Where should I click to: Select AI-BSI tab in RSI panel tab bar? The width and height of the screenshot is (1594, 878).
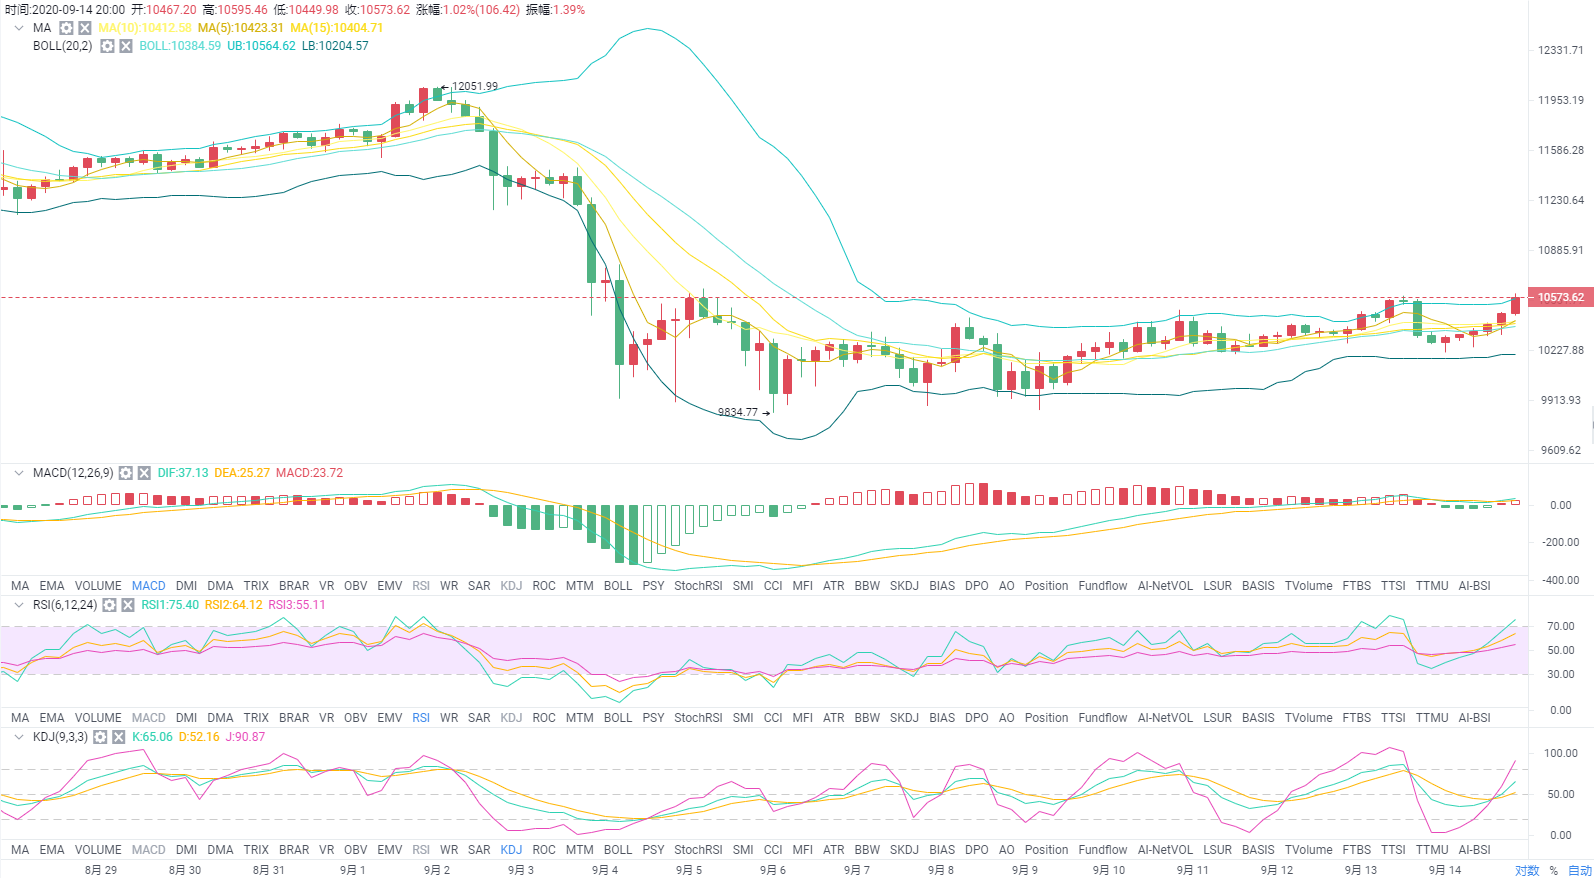point(1474,718)
